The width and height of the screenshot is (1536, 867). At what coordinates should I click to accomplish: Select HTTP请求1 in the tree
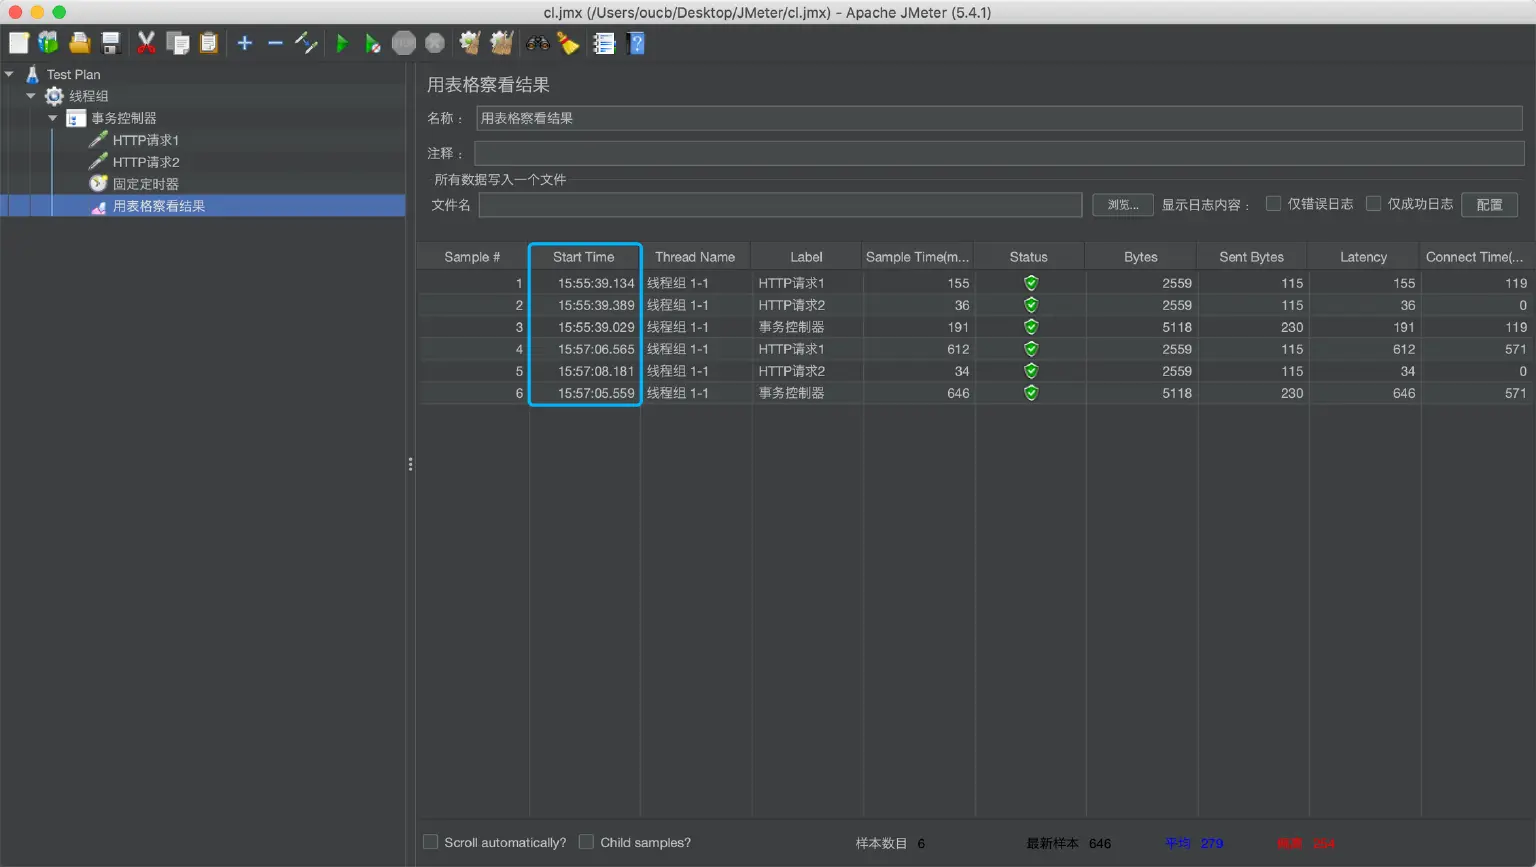[x=145, y=140]
